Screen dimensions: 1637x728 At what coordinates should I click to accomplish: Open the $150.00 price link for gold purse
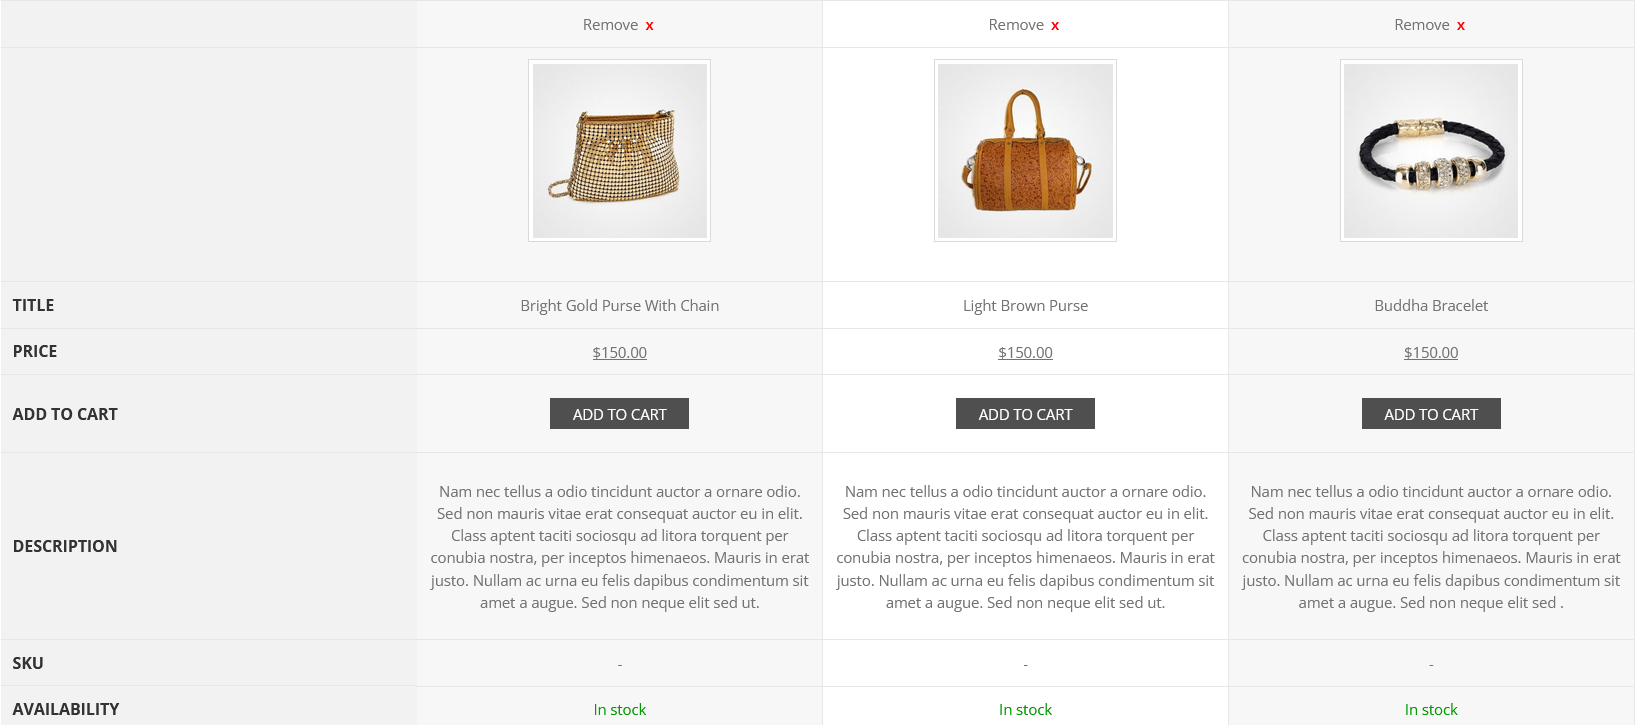pyautogui.click(x=618, y=352)
